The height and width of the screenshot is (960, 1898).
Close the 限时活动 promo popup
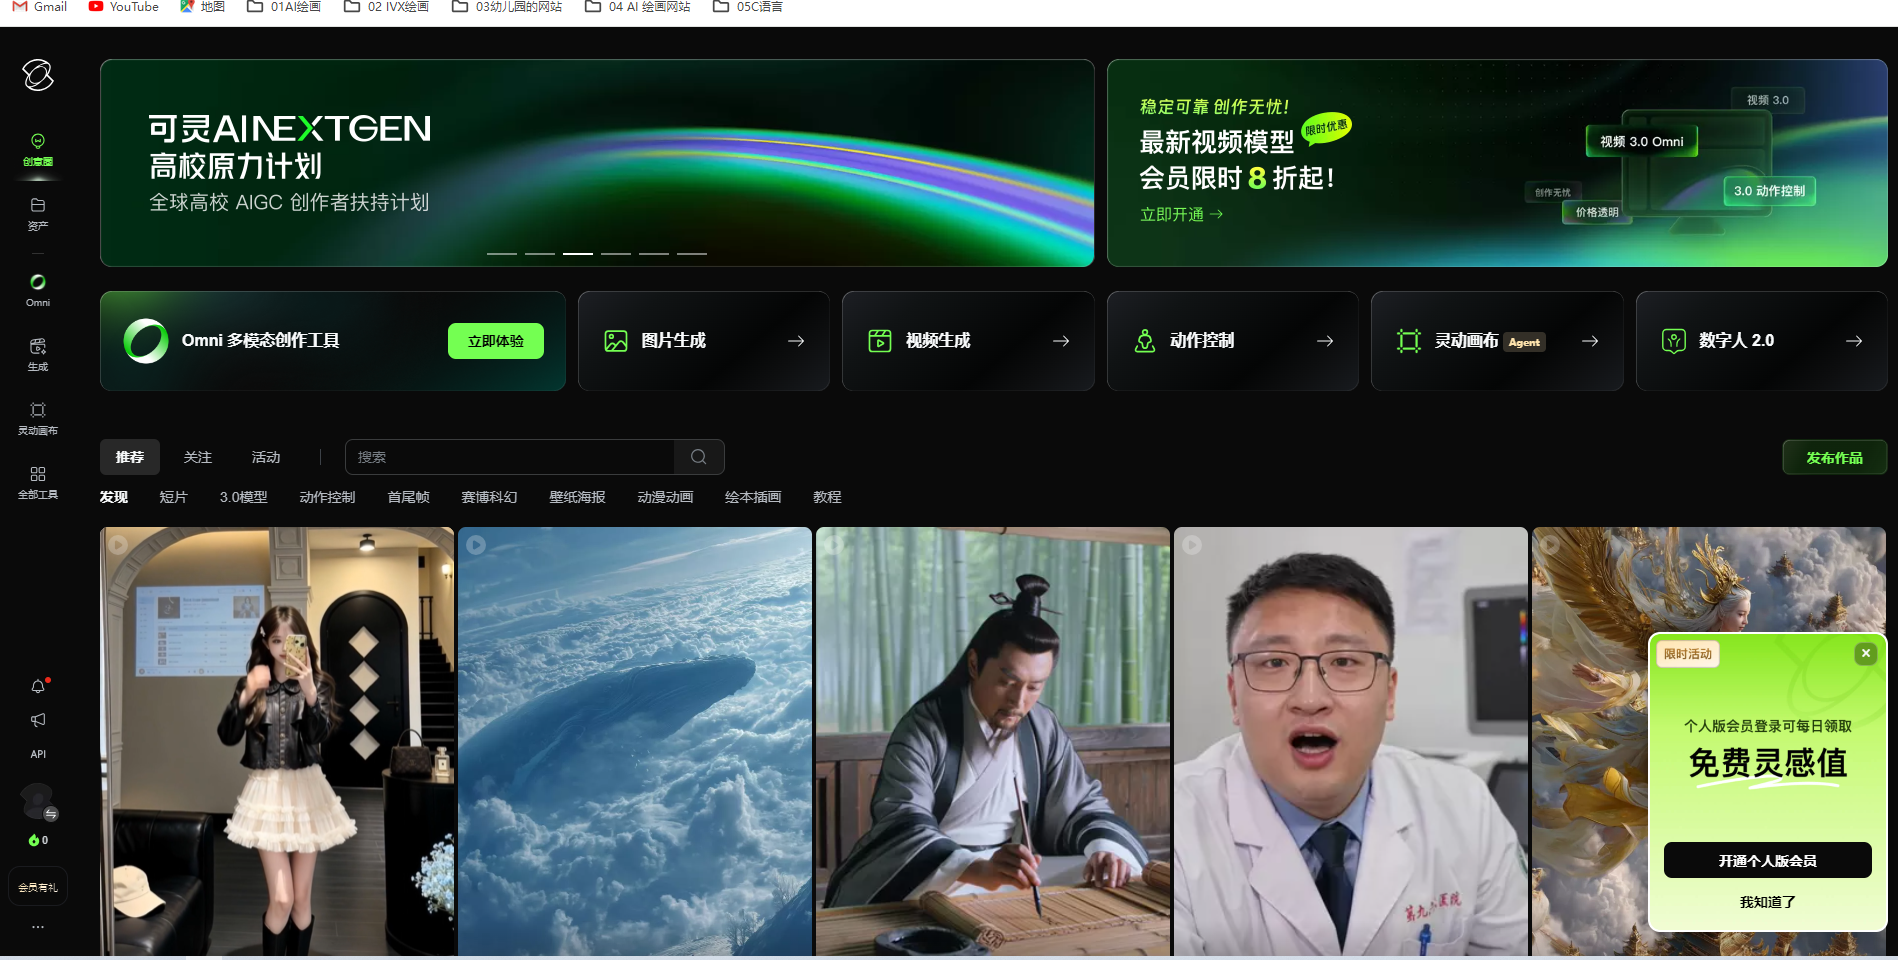tap(1865, 653)
